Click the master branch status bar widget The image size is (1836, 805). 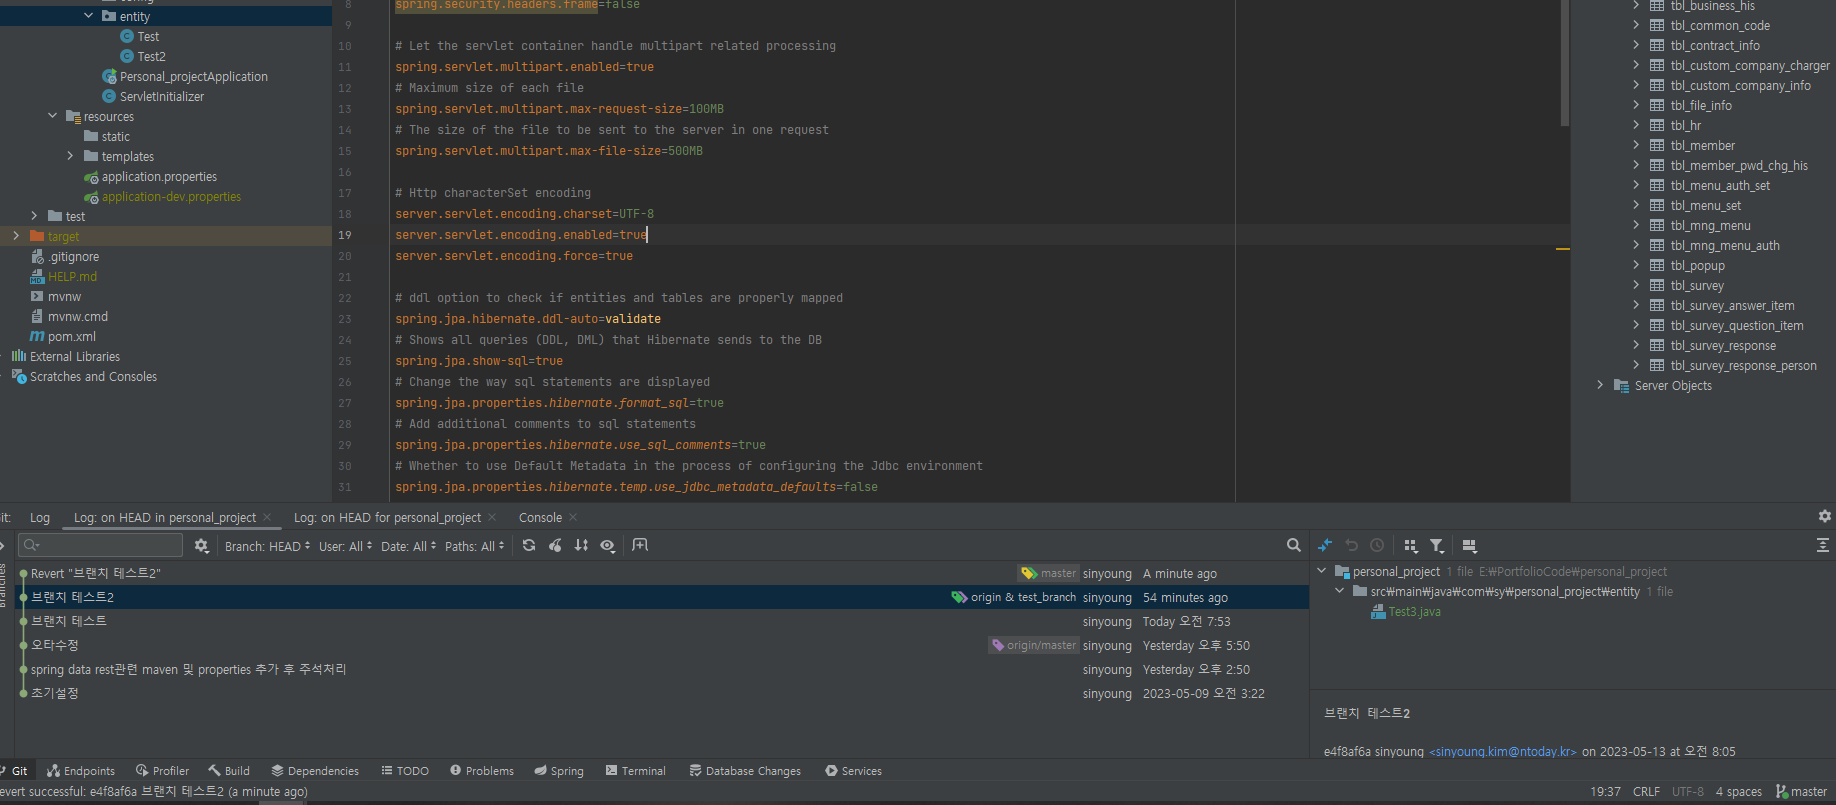[1801, 792]
